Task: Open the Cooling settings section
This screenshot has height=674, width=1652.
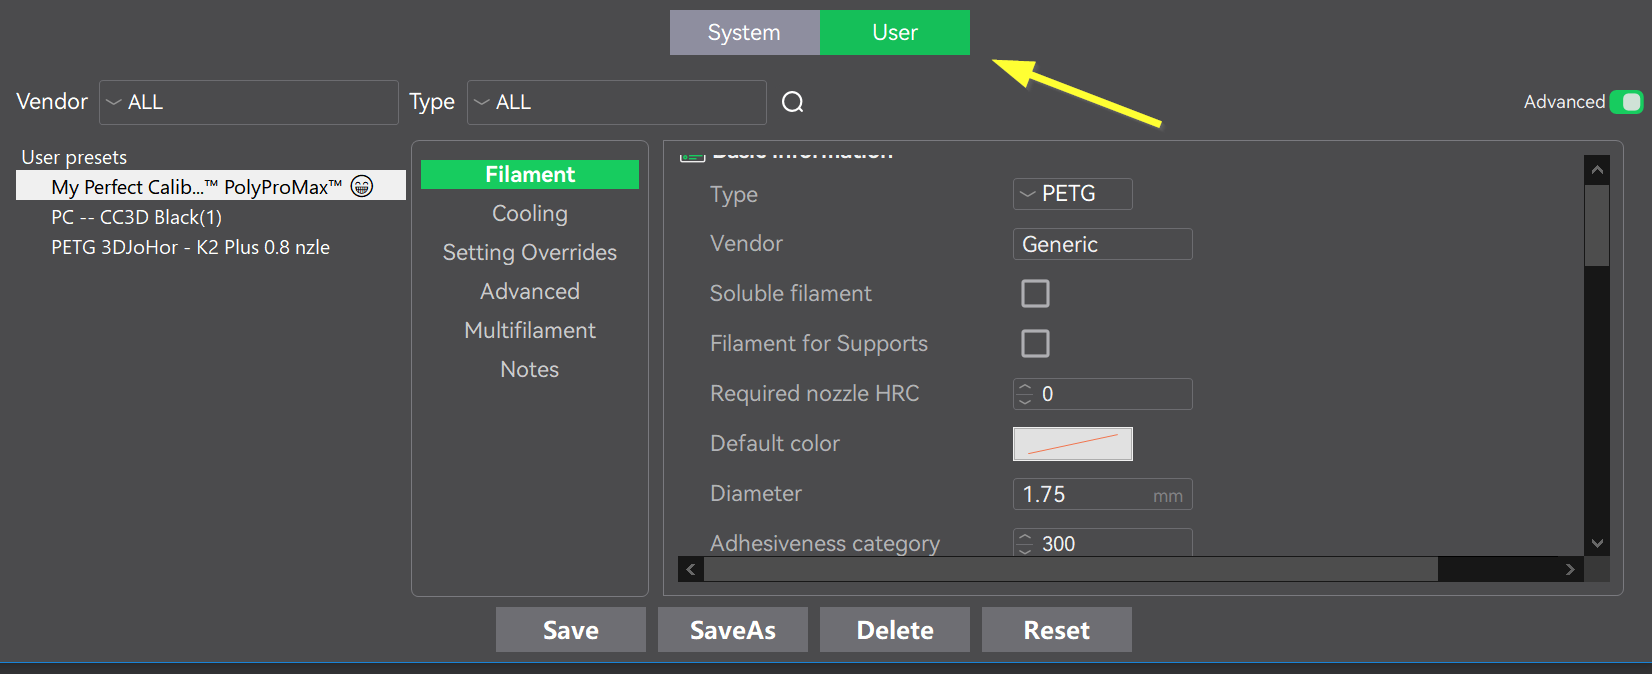Action: click(x=529, y=213)
